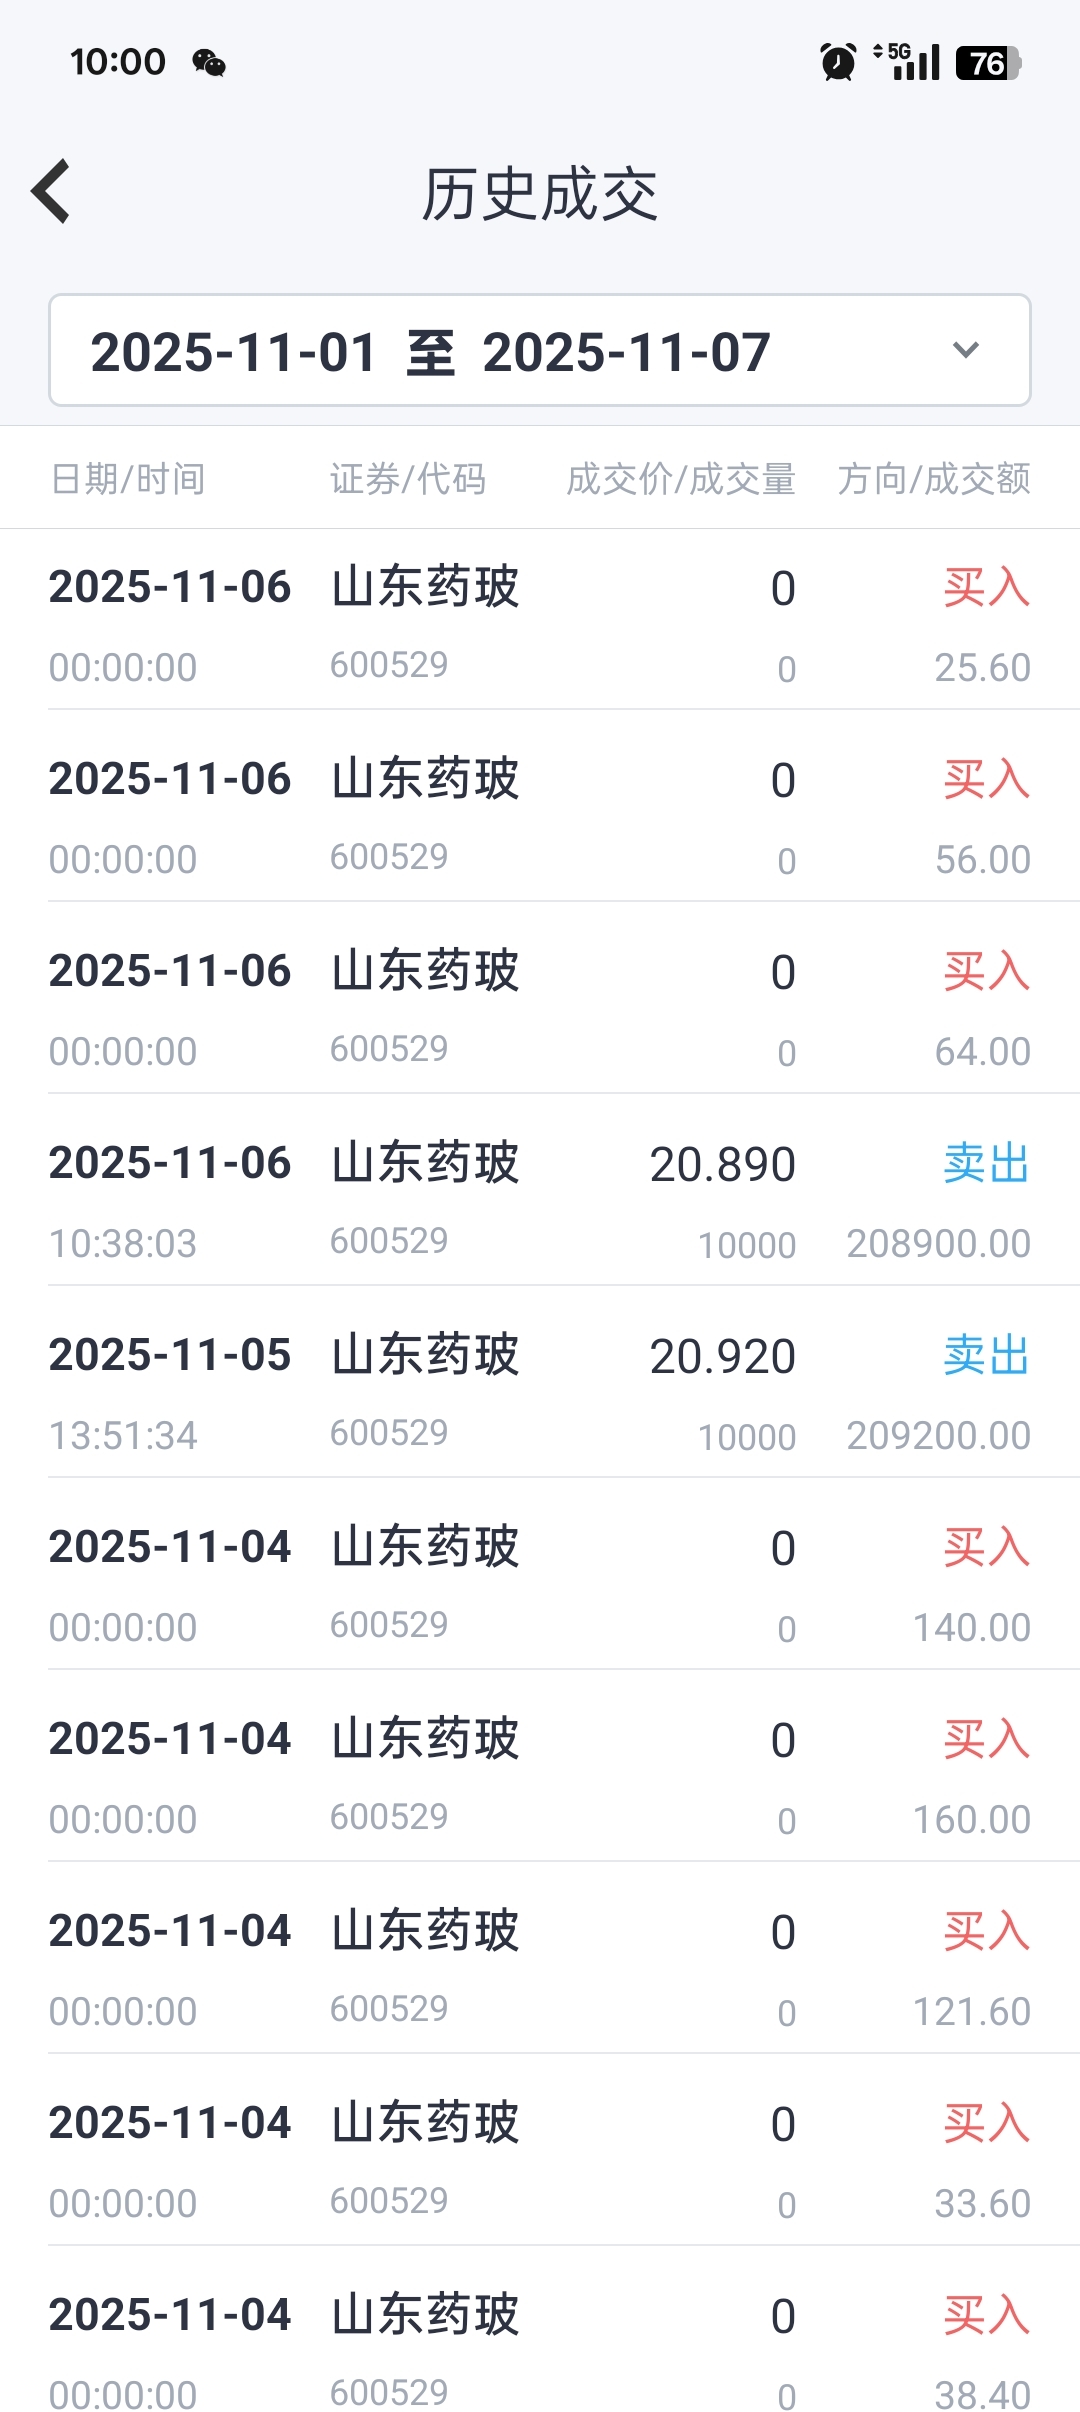Viewport: 1080px width, 2412px height.
Task: Expand the date range dropdown chevron
Action: point(965,351)
